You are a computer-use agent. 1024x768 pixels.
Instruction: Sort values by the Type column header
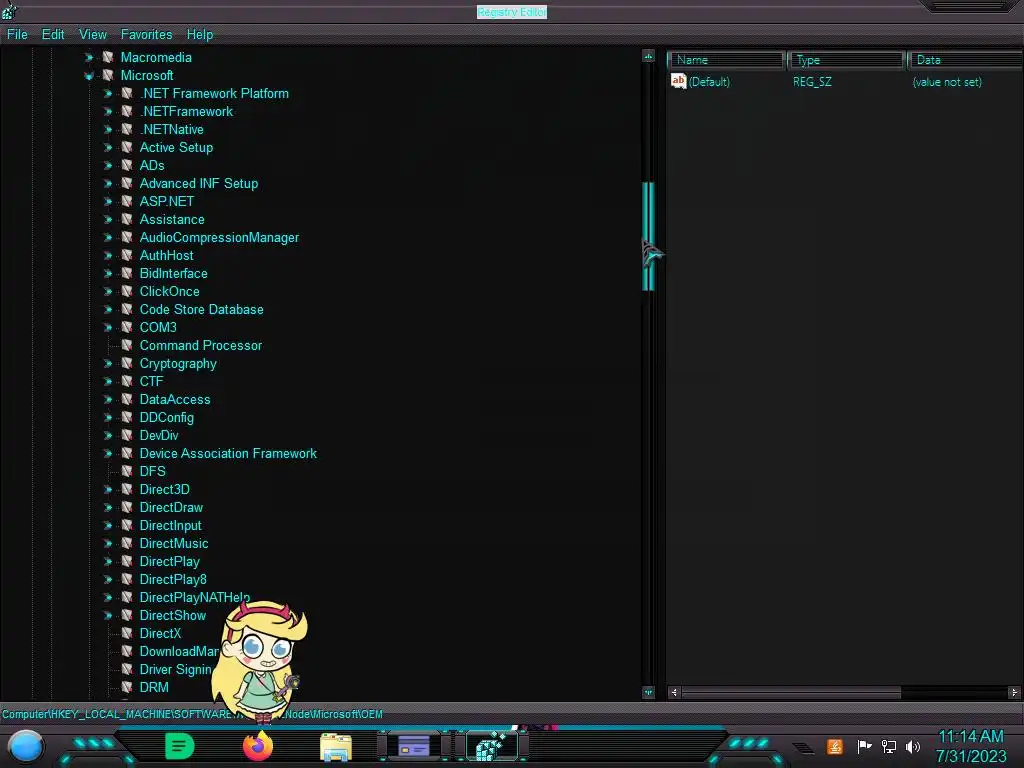pos(846,60)
